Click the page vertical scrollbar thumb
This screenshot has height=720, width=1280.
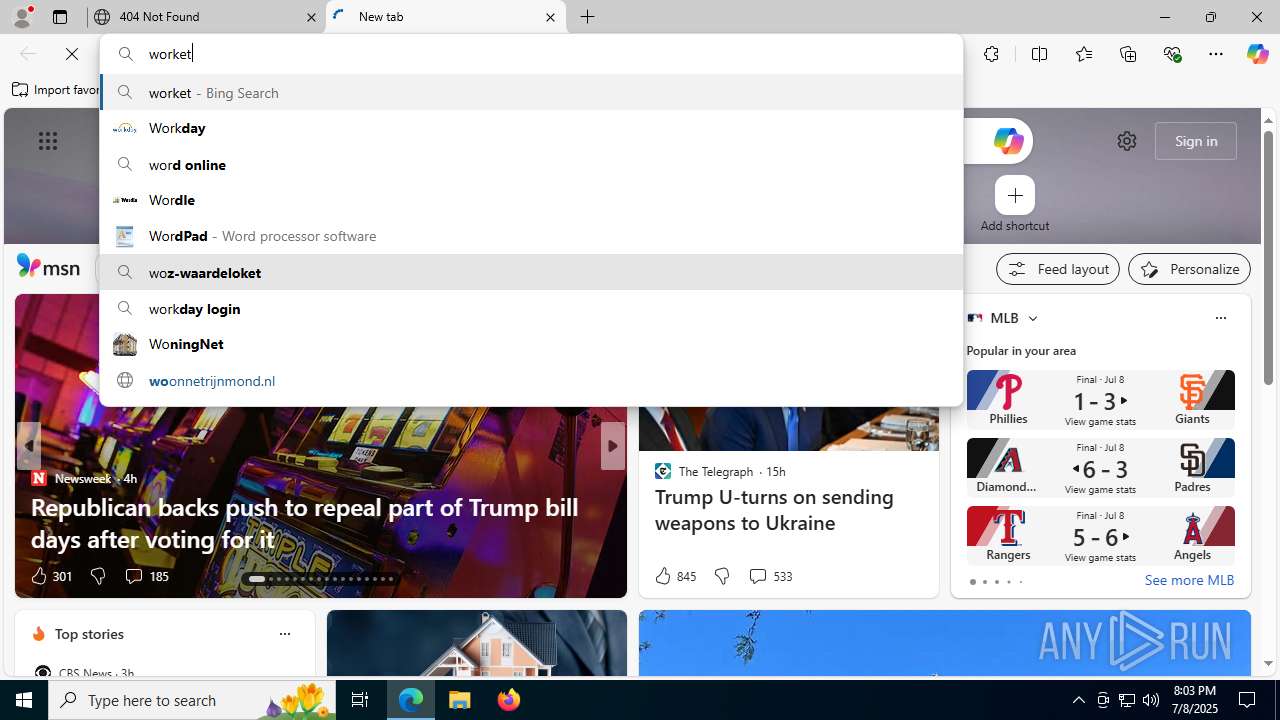pyautogui.click(x=1268, y=256)
